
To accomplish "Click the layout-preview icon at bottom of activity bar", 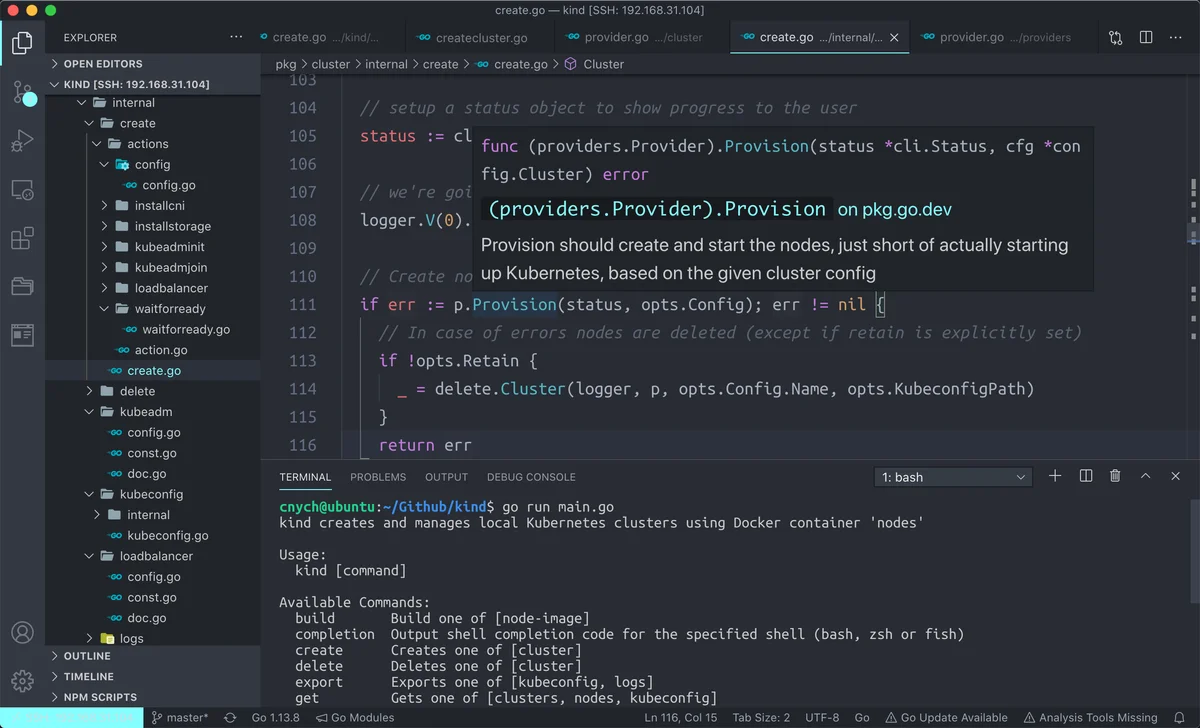I will click(x=22, y=335).
